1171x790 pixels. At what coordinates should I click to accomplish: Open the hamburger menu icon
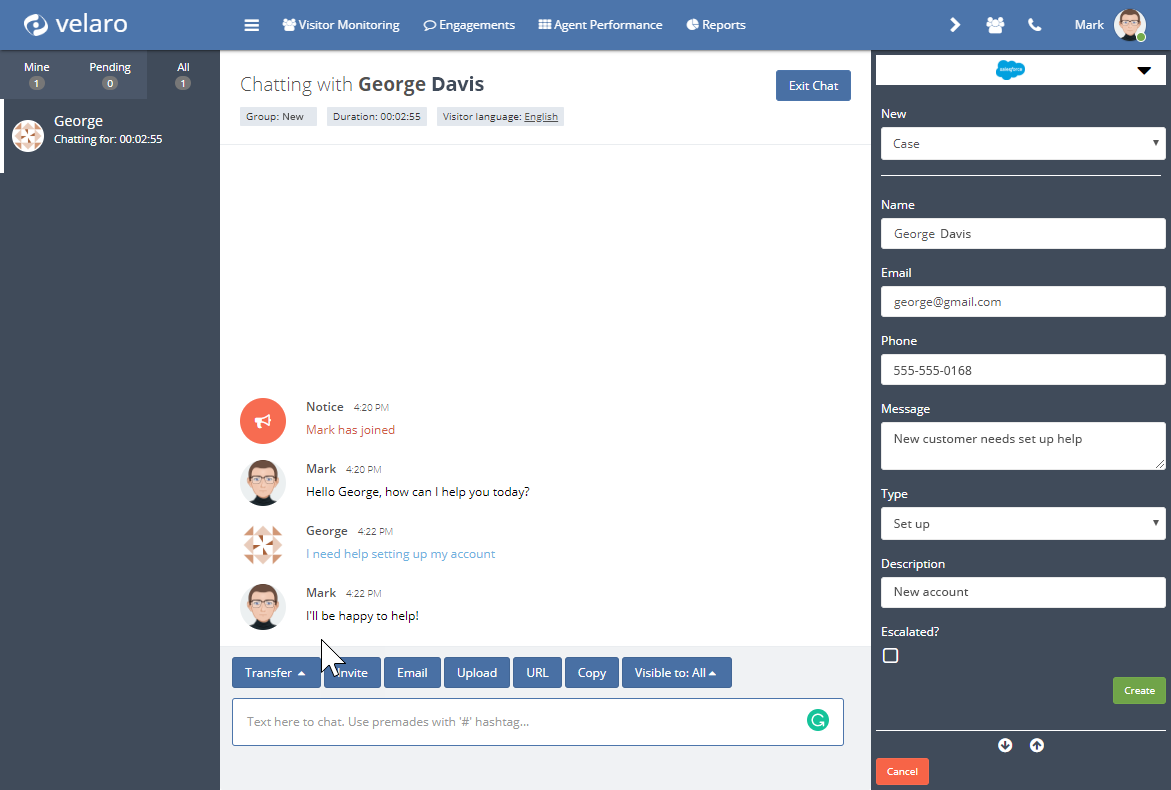point(252,25)
